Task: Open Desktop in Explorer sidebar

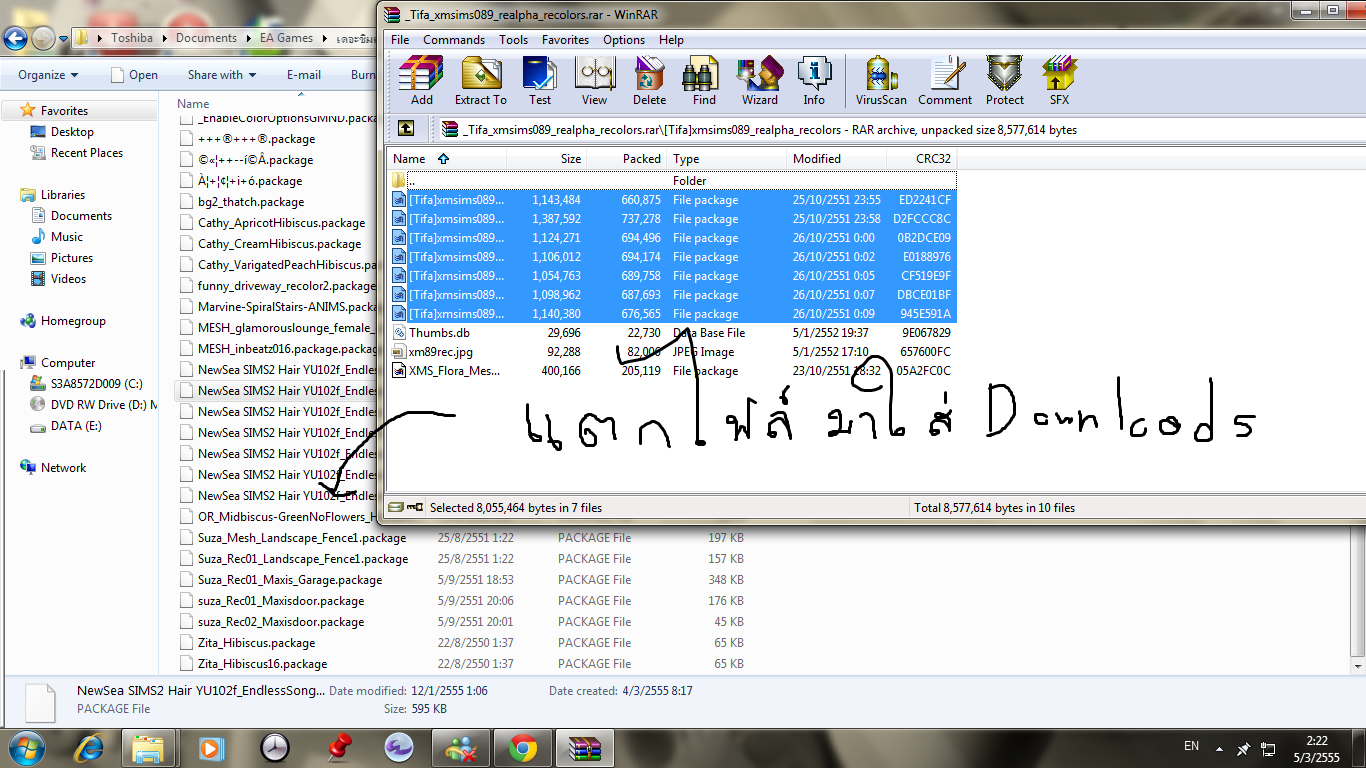Action: tap(72, 132)
